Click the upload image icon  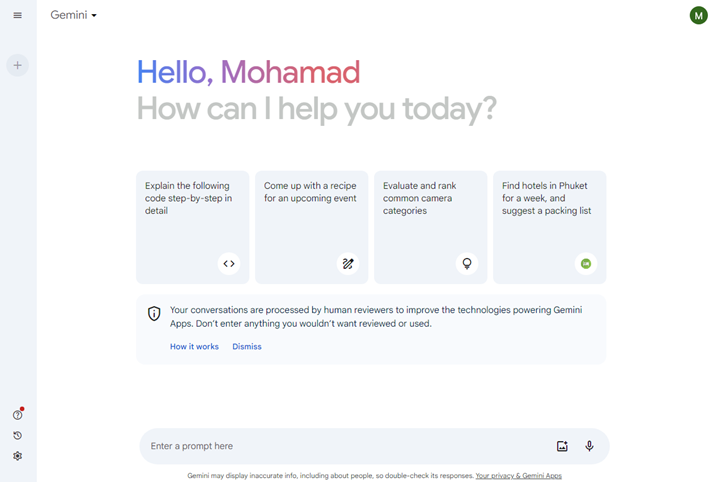pos(562,446)
